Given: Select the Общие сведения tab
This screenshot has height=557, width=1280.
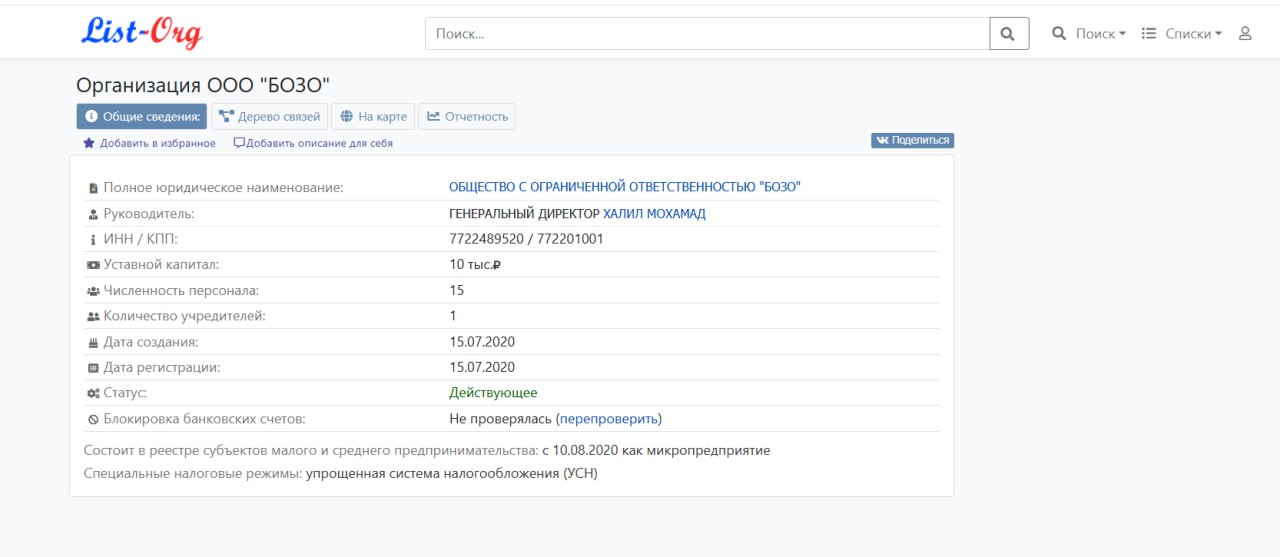Looking at the screenshot, I should 142,116.
